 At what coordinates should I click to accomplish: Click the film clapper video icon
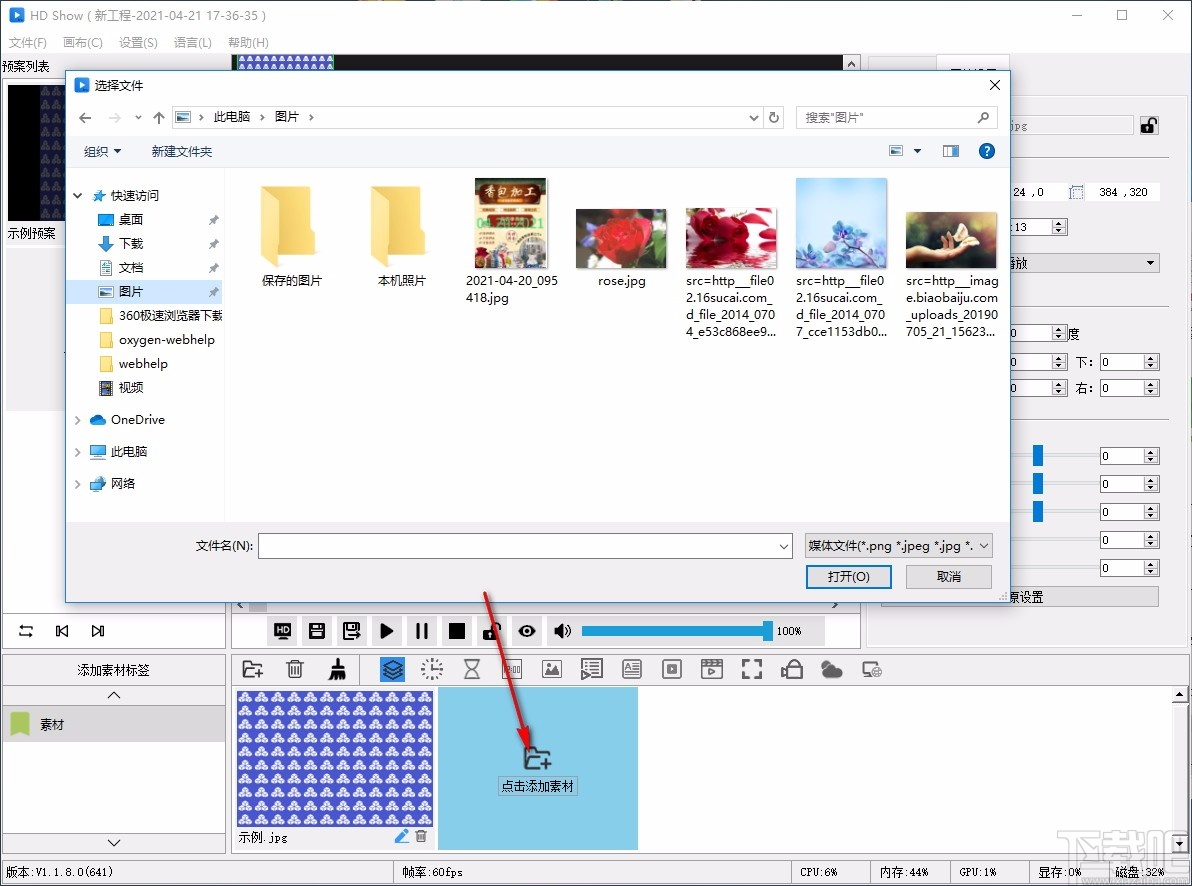pos(712,669)
